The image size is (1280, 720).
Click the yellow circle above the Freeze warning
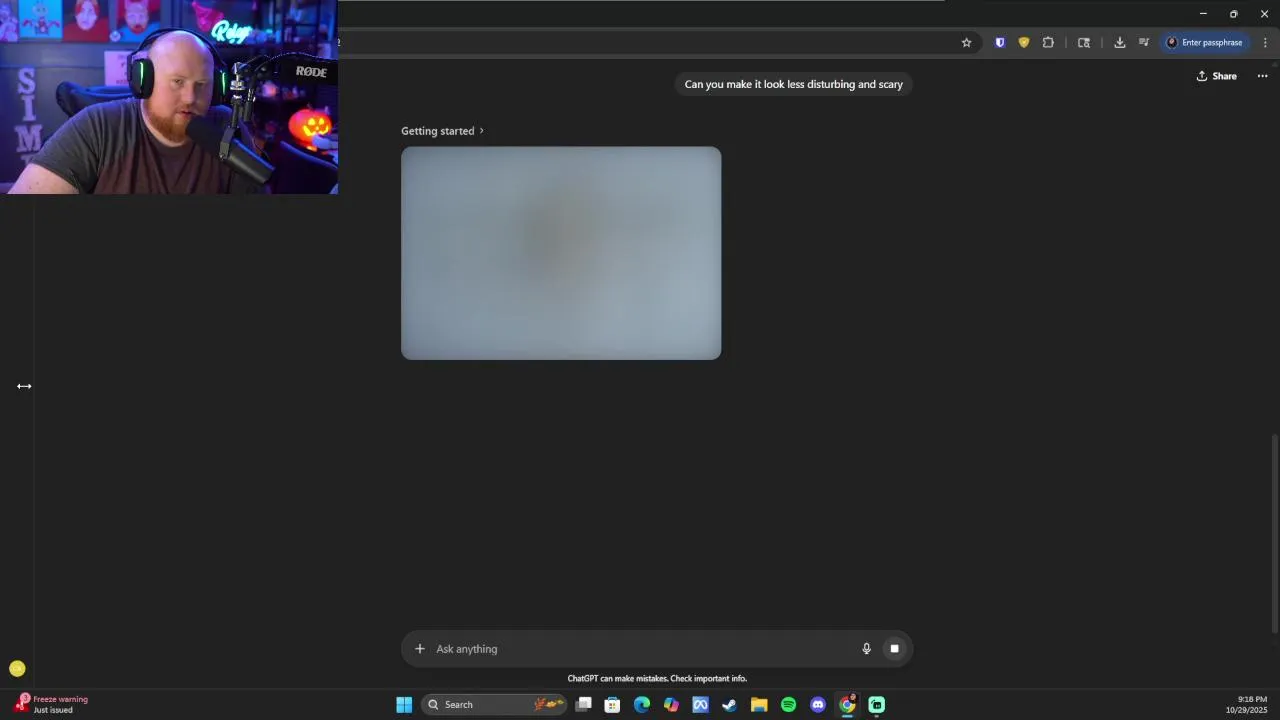click(x=17, y=669)
